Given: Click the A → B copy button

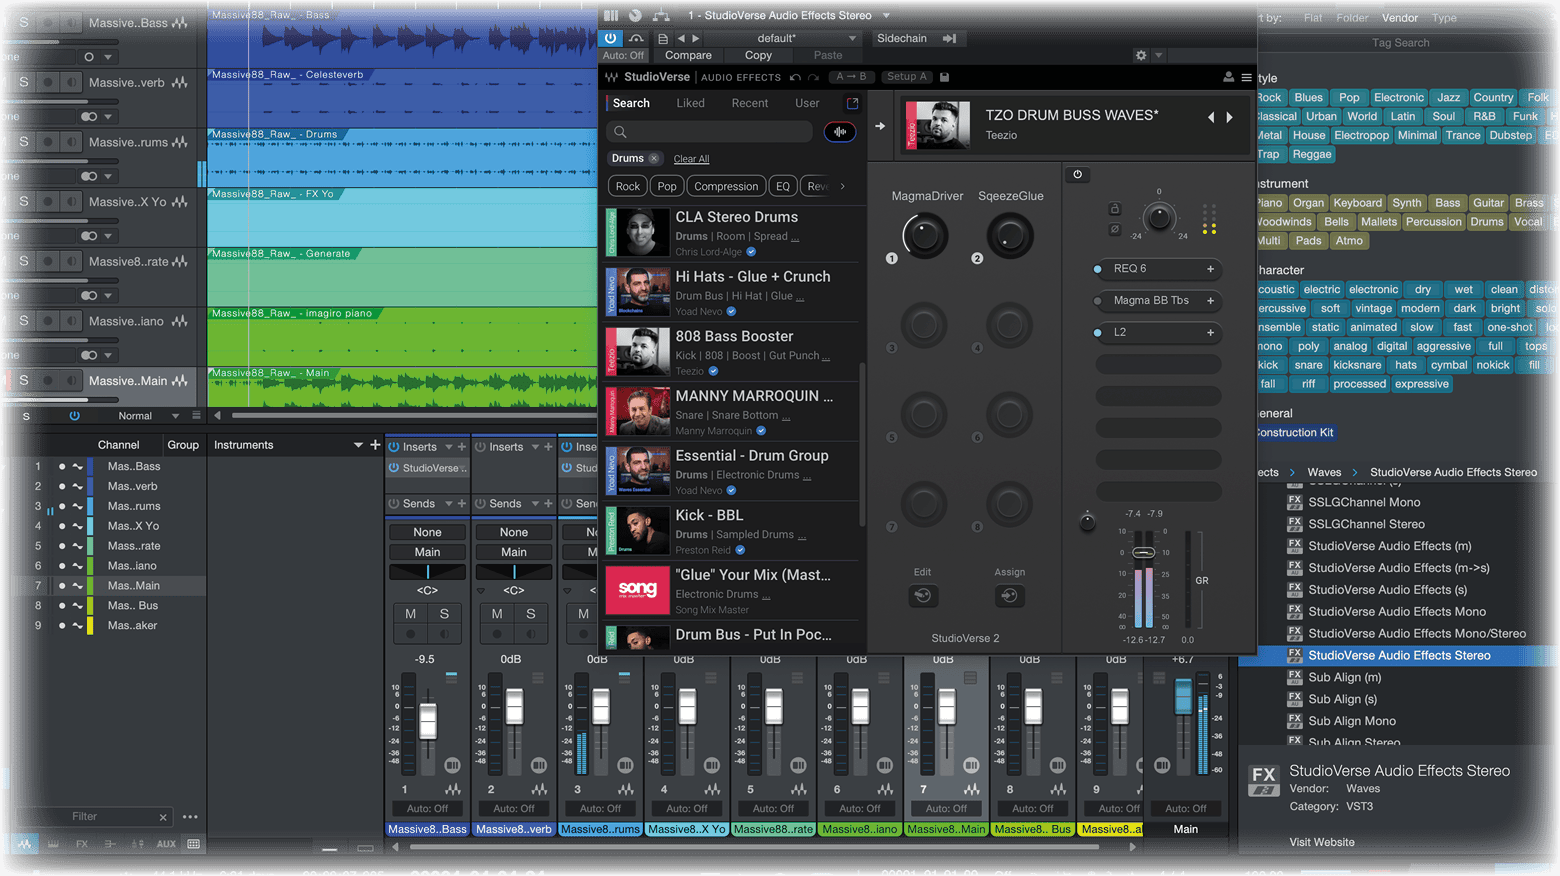Looking at the screenshot, I should [x=852, y=77].
